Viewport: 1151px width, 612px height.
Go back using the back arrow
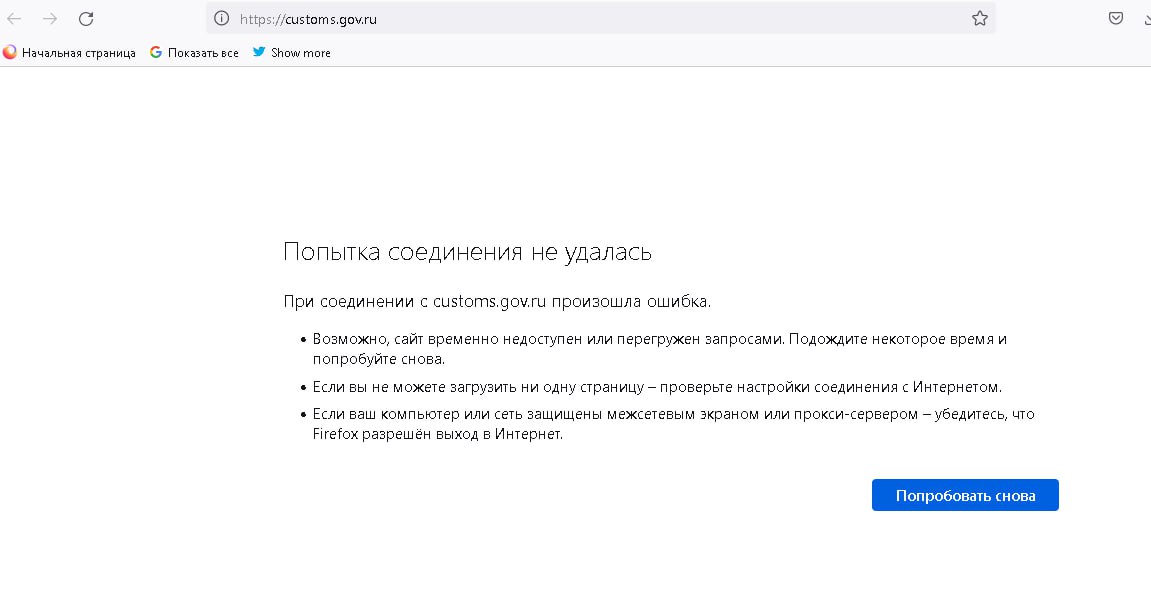14,18
